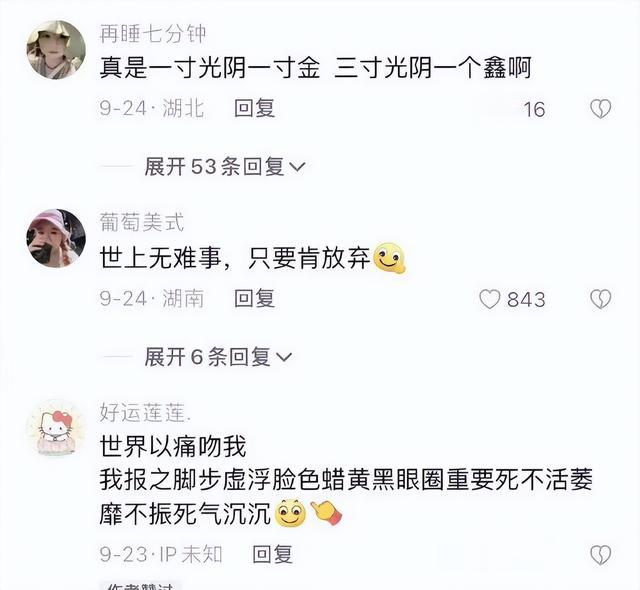This screenshot has height=590, width=640.
Task: Tap the smiley emoji in 葡萄美式 comment
Action: pos(390,258)
